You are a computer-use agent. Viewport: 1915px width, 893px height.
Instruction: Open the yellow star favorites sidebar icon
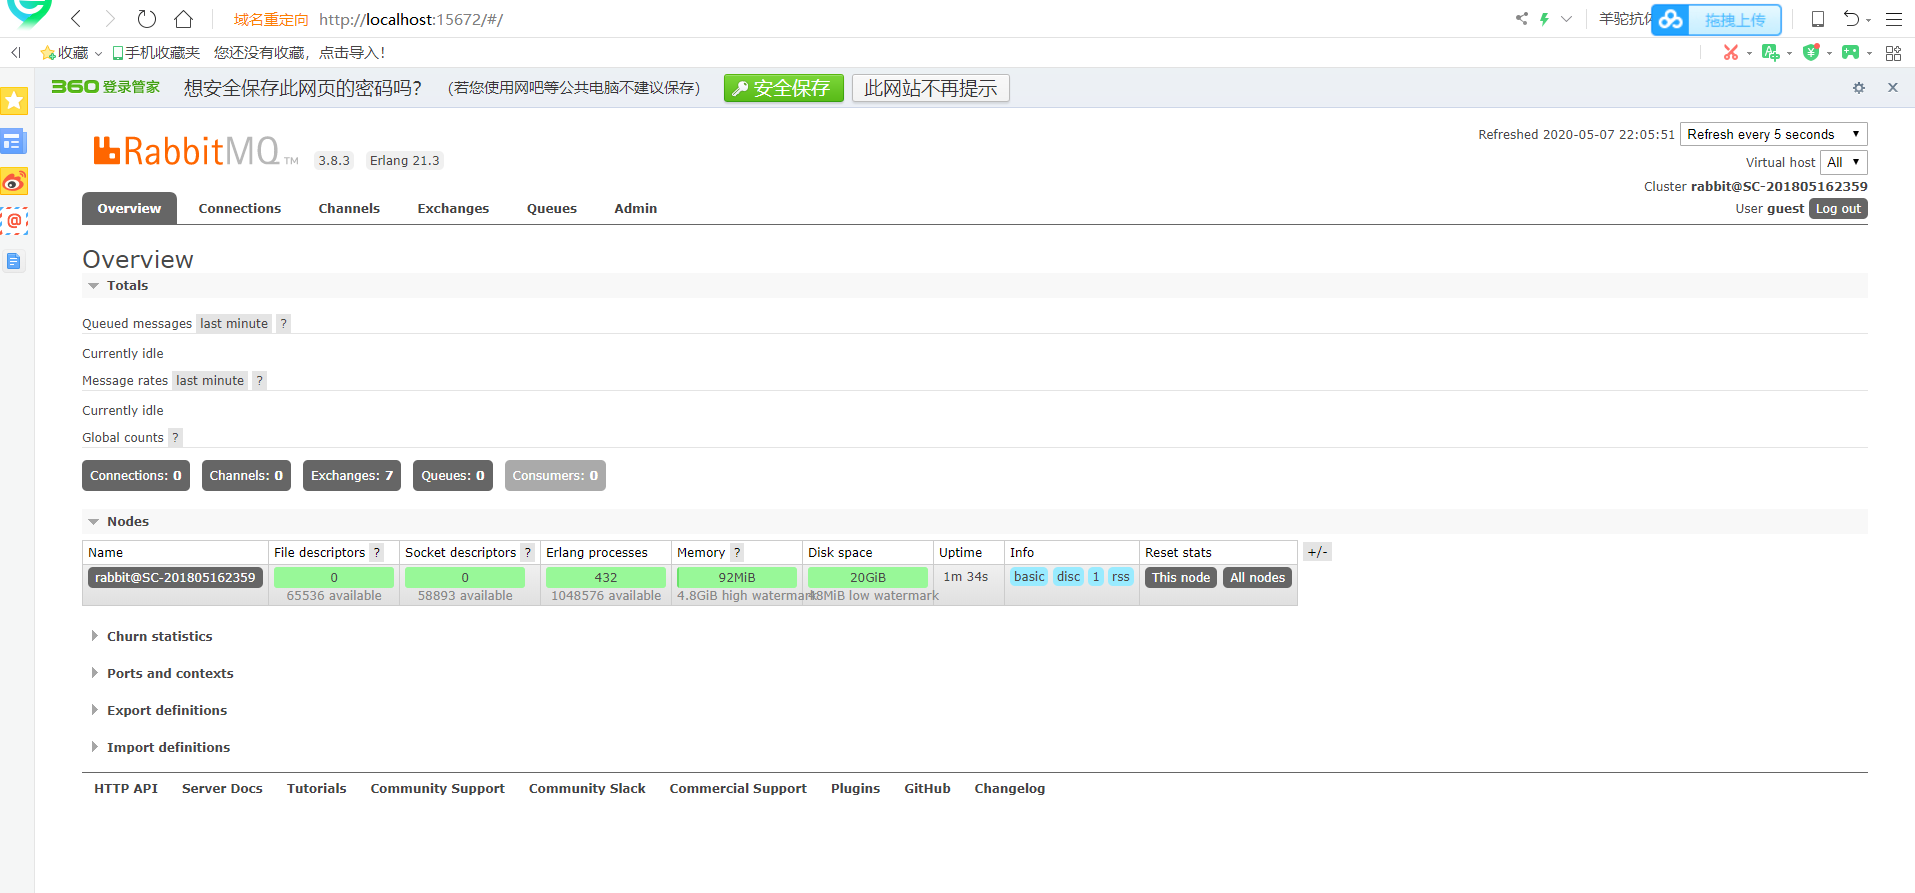point(14,101)
